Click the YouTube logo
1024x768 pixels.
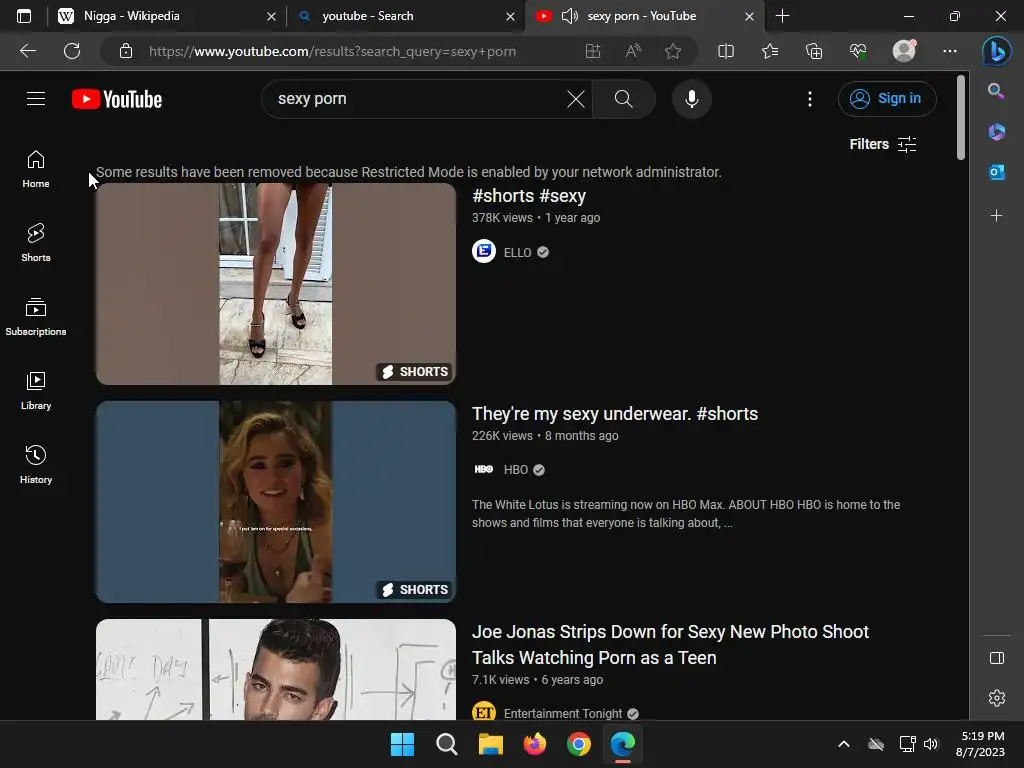pyautogui.click(x=117, y=99)
